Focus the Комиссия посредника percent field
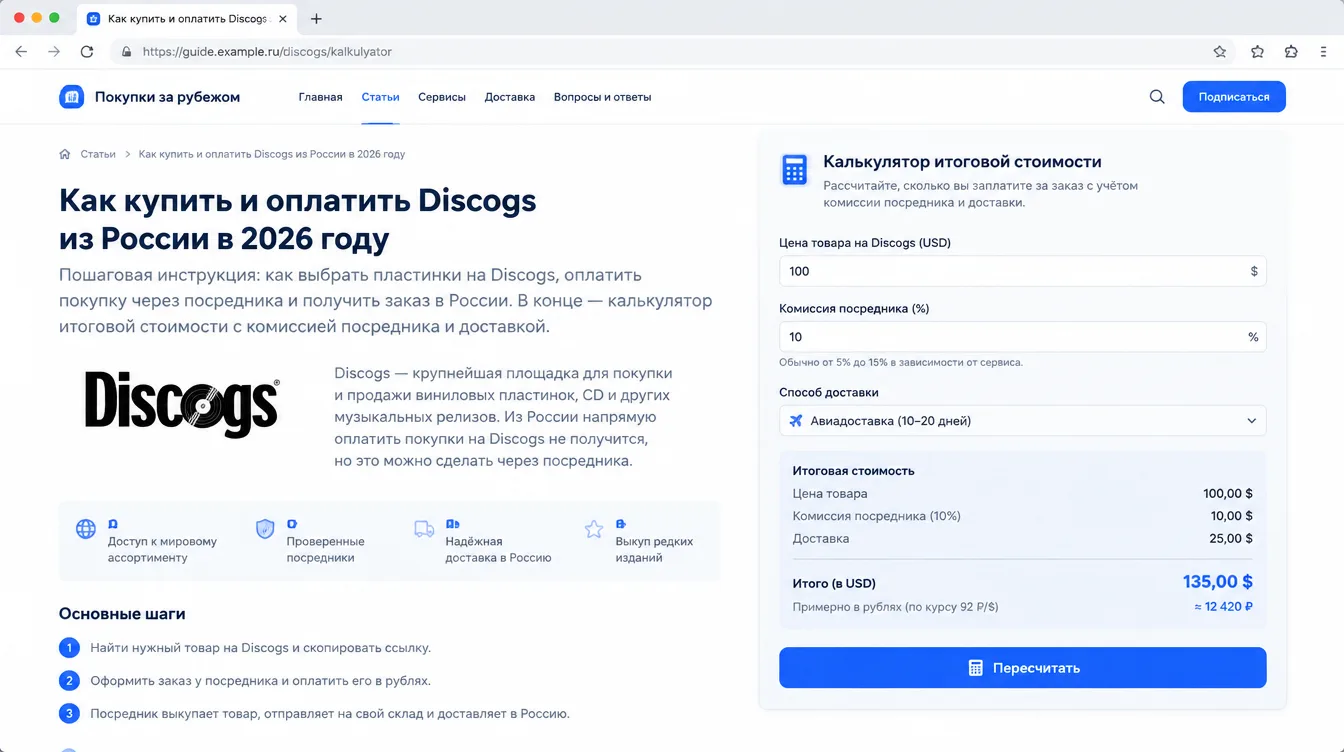1344x752 pixels. coord(1022,337)
